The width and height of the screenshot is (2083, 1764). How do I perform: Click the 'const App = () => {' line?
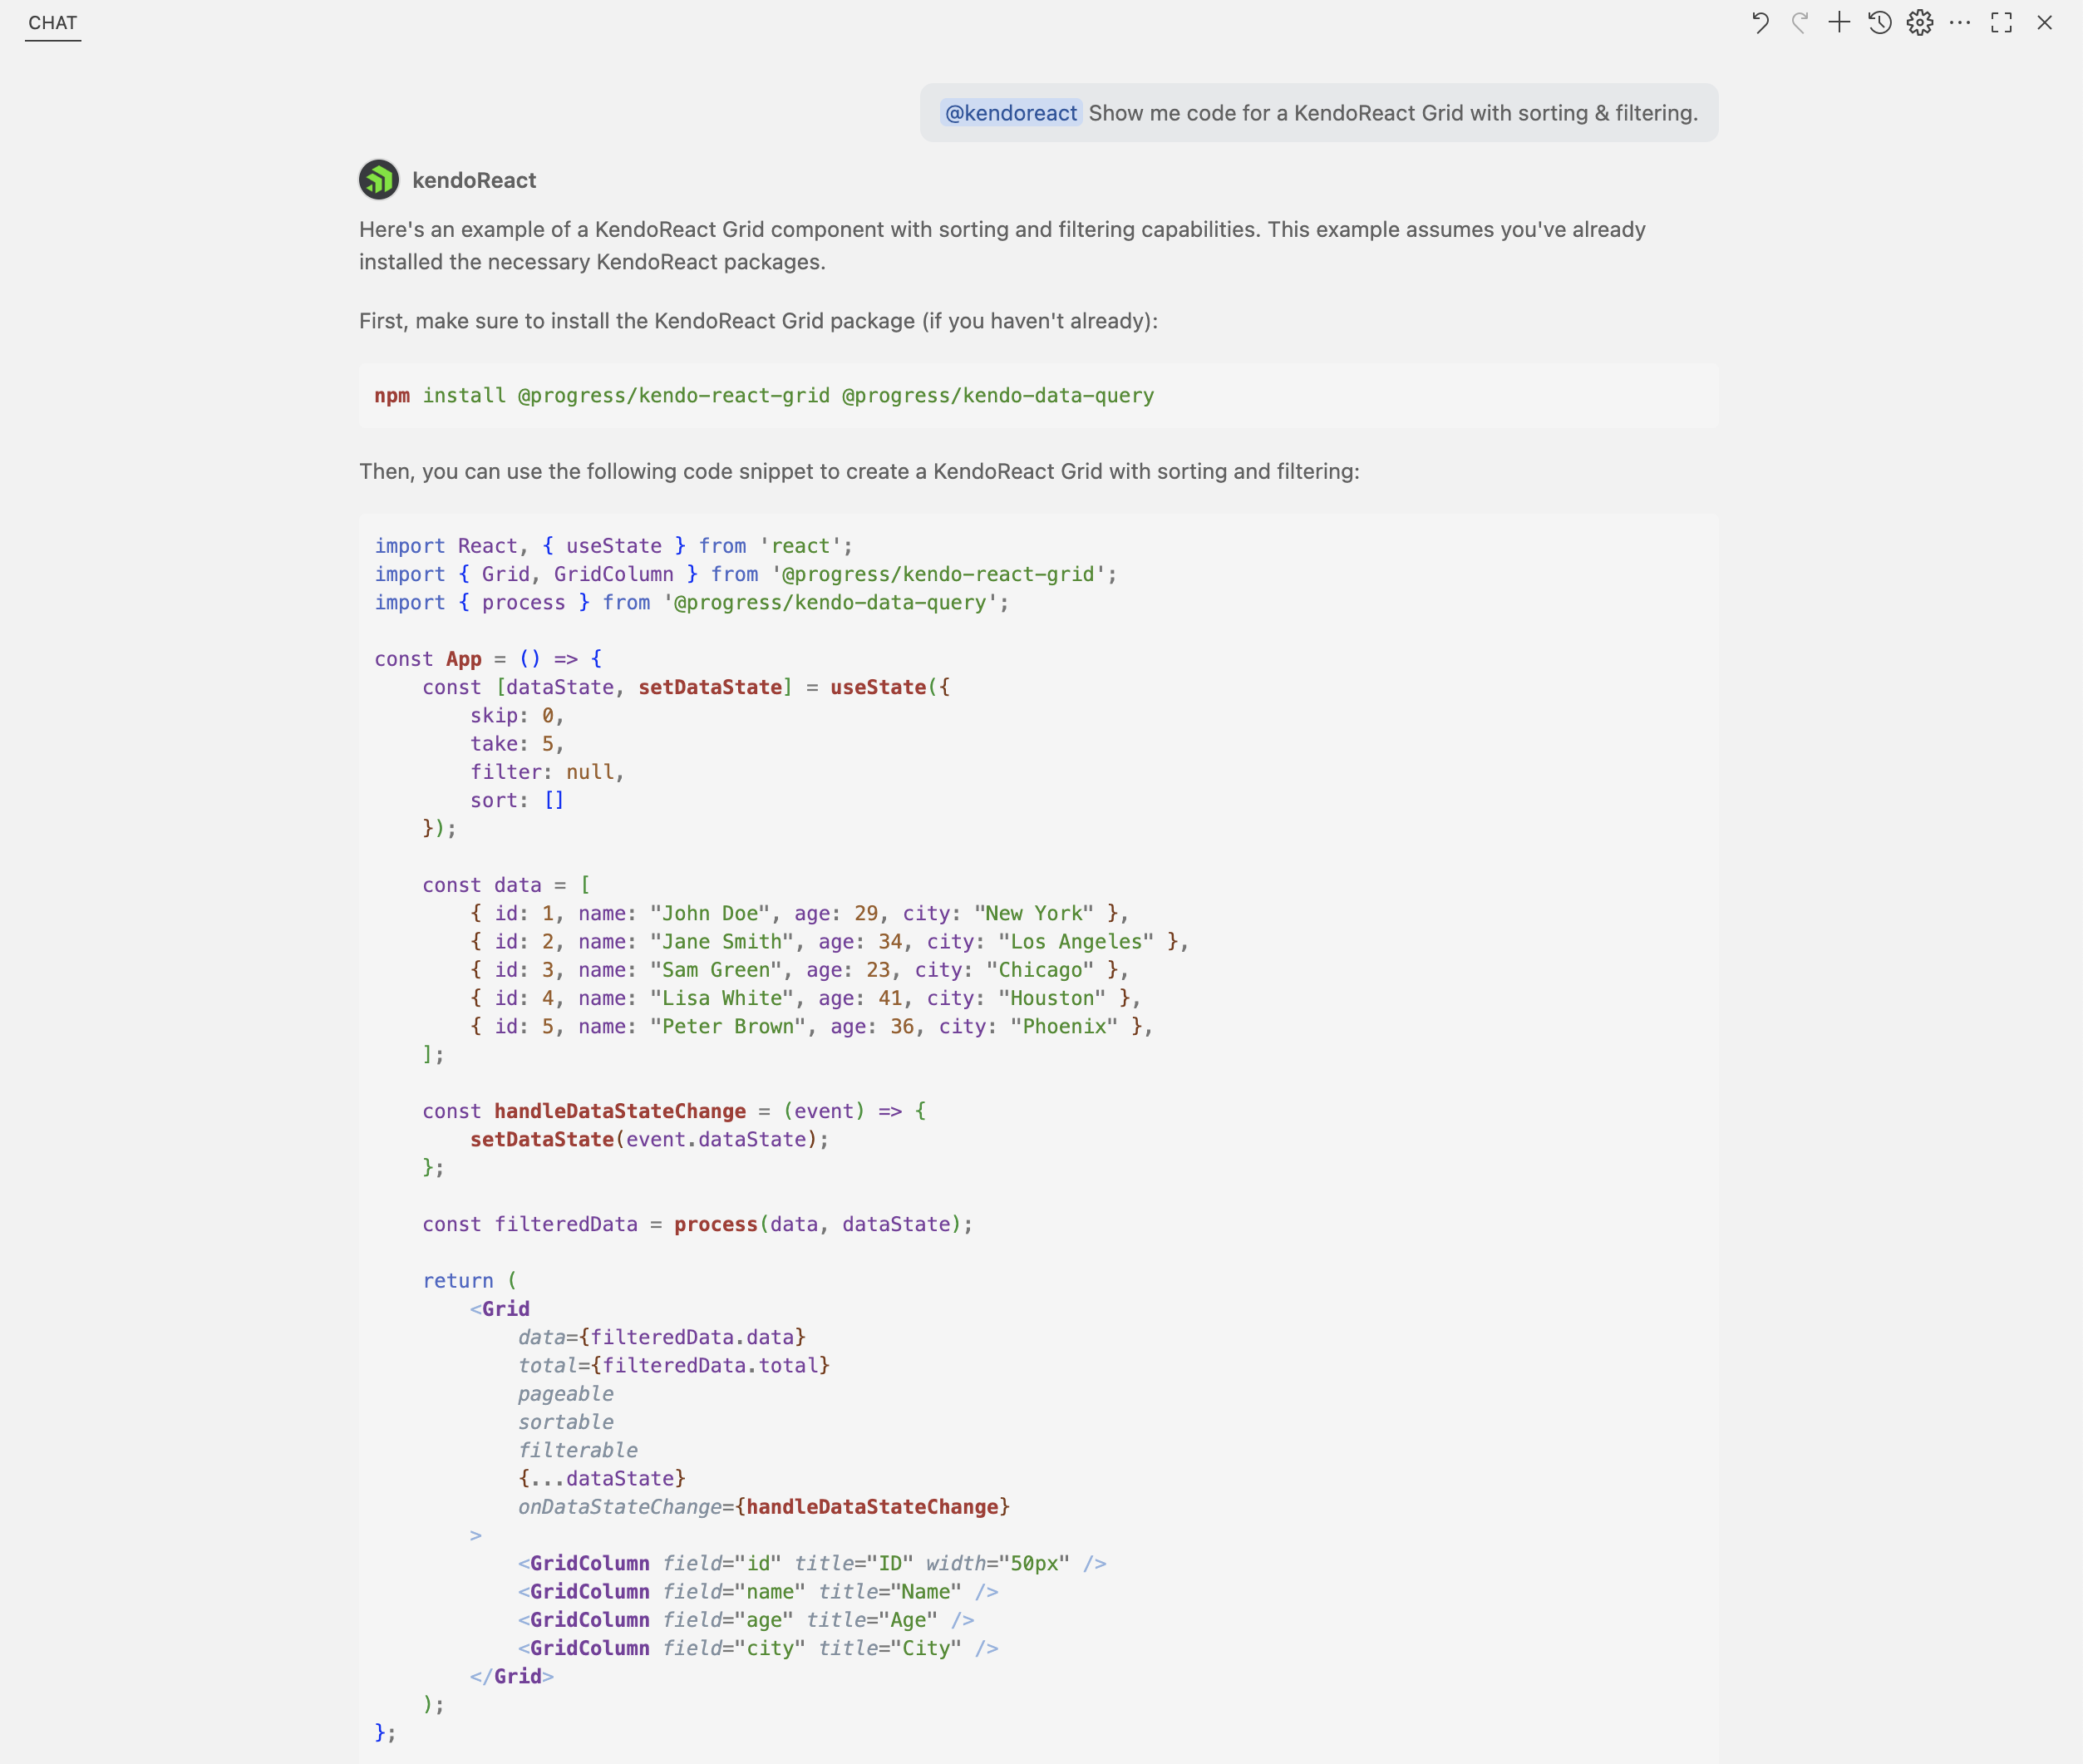[x=488, y=659]
